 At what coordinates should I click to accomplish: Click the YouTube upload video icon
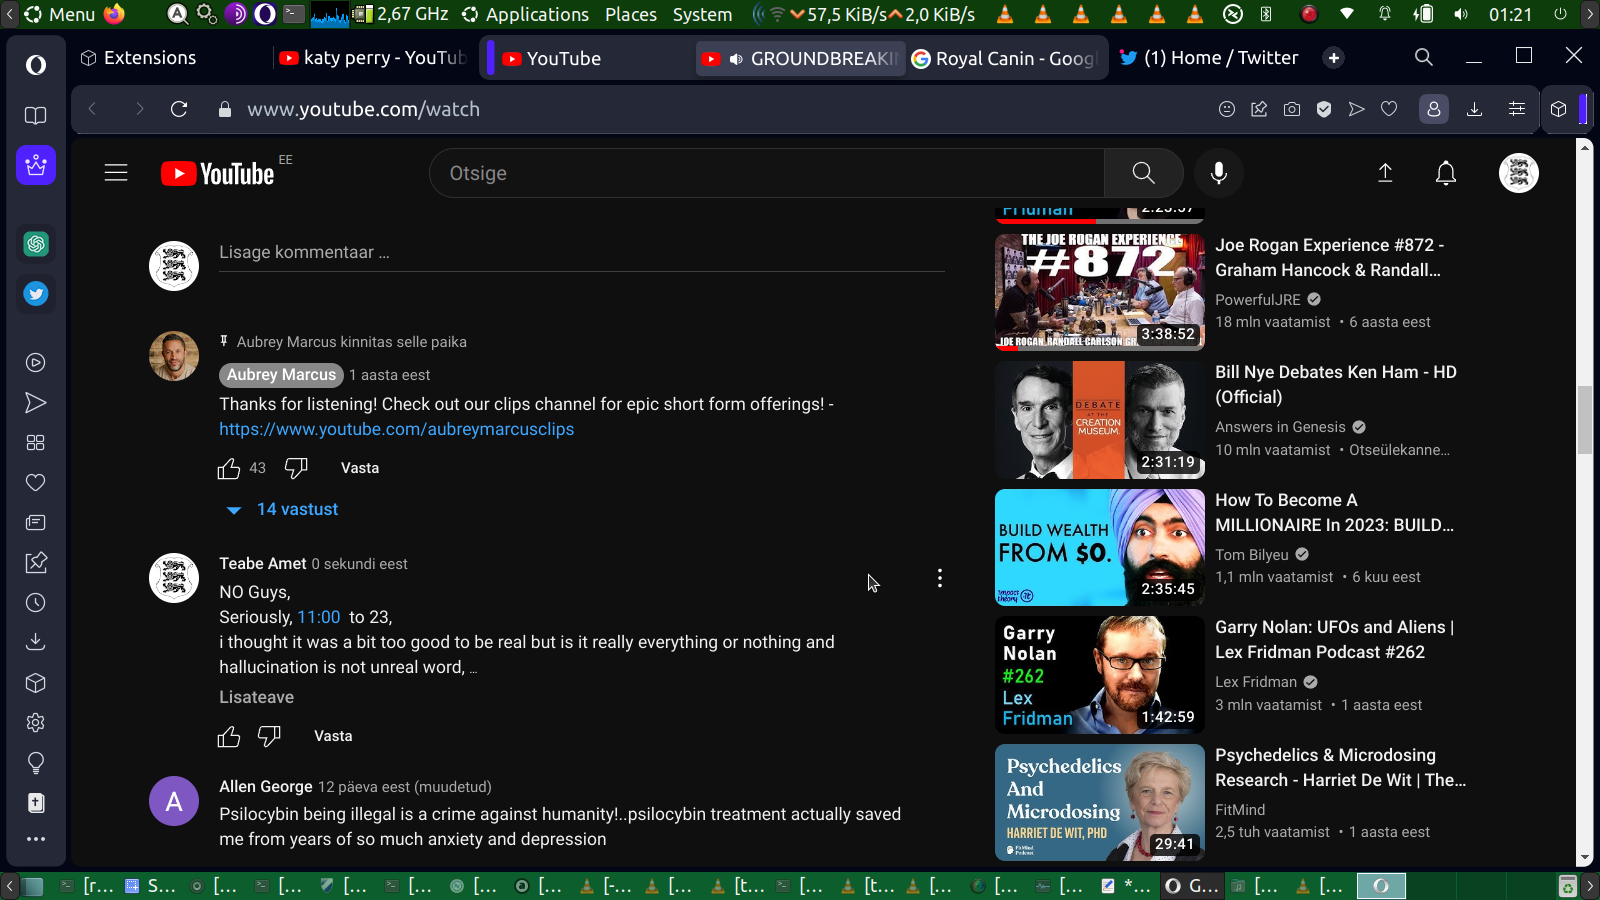click(1385, 173)
